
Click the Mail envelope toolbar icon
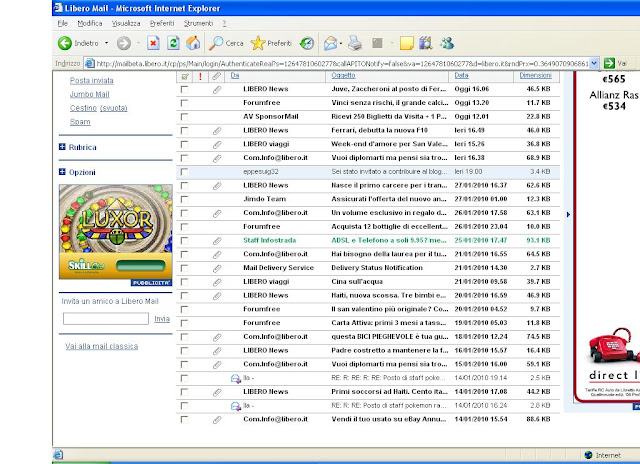330,43
